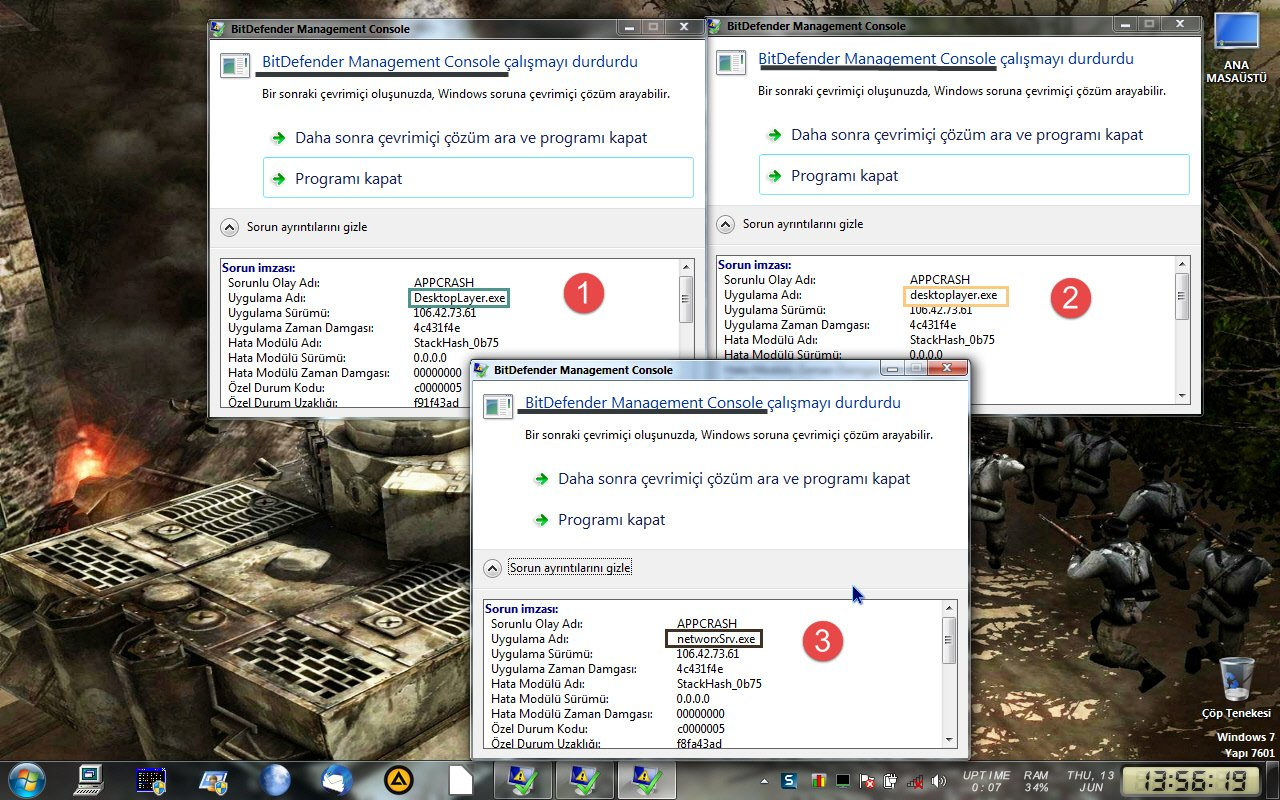Open the blank white document taskbar icon
This screenshot has width=1280, height=800.
point(460,779)
